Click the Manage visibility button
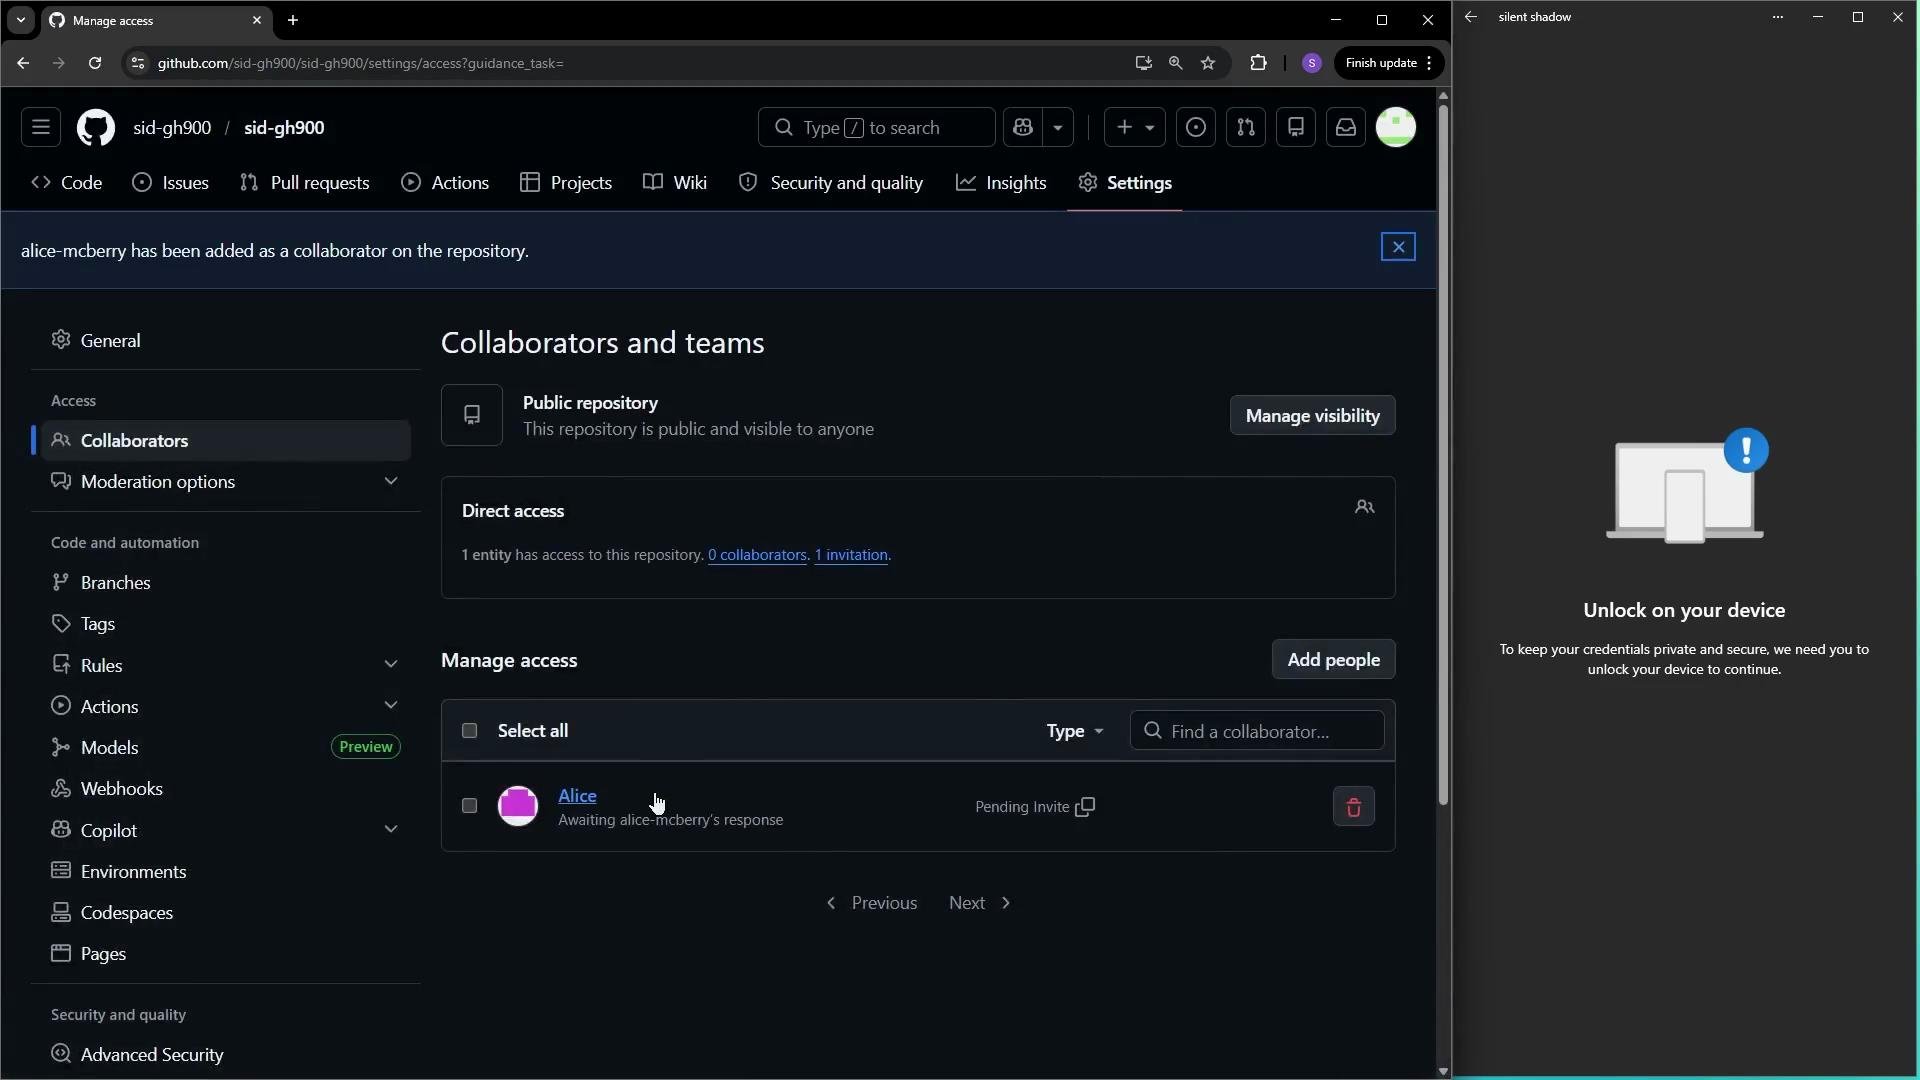1920x1080 pixels. click(x=1312, y=416)
